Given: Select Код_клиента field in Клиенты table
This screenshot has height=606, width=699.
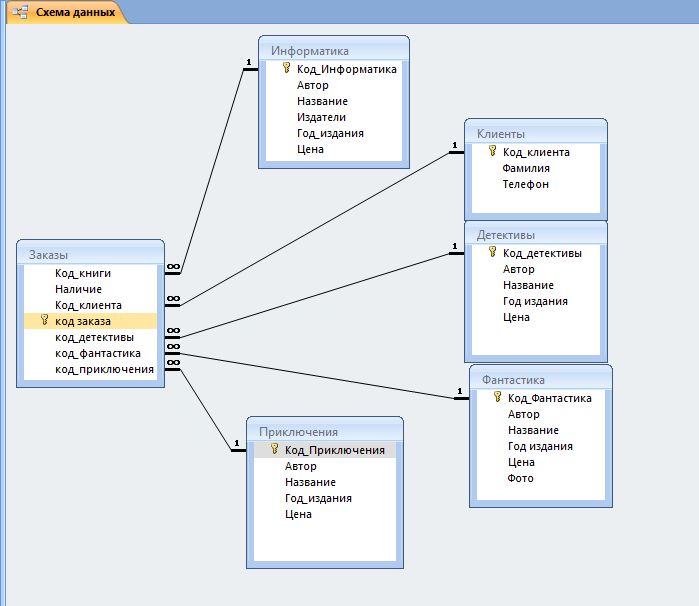Looking at the screenshot, I should coord(536,152).
